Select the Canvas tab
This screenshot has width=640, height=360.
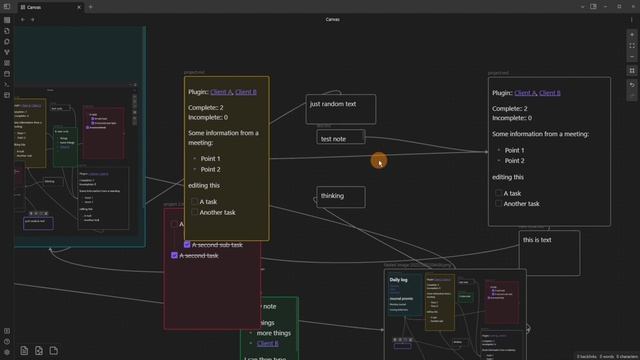[x=50, y=7]
